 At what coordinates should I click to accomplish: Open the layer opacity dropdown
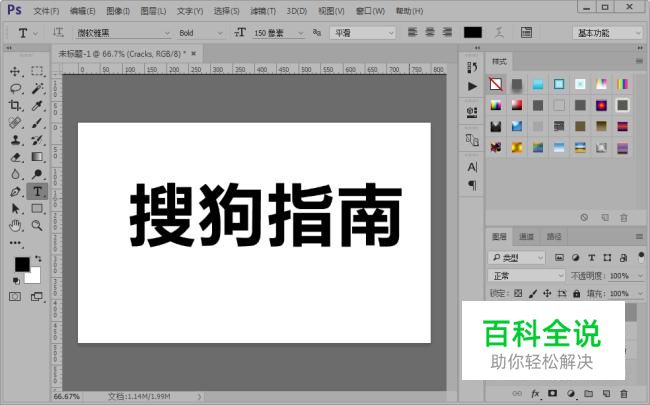[640, 276]
